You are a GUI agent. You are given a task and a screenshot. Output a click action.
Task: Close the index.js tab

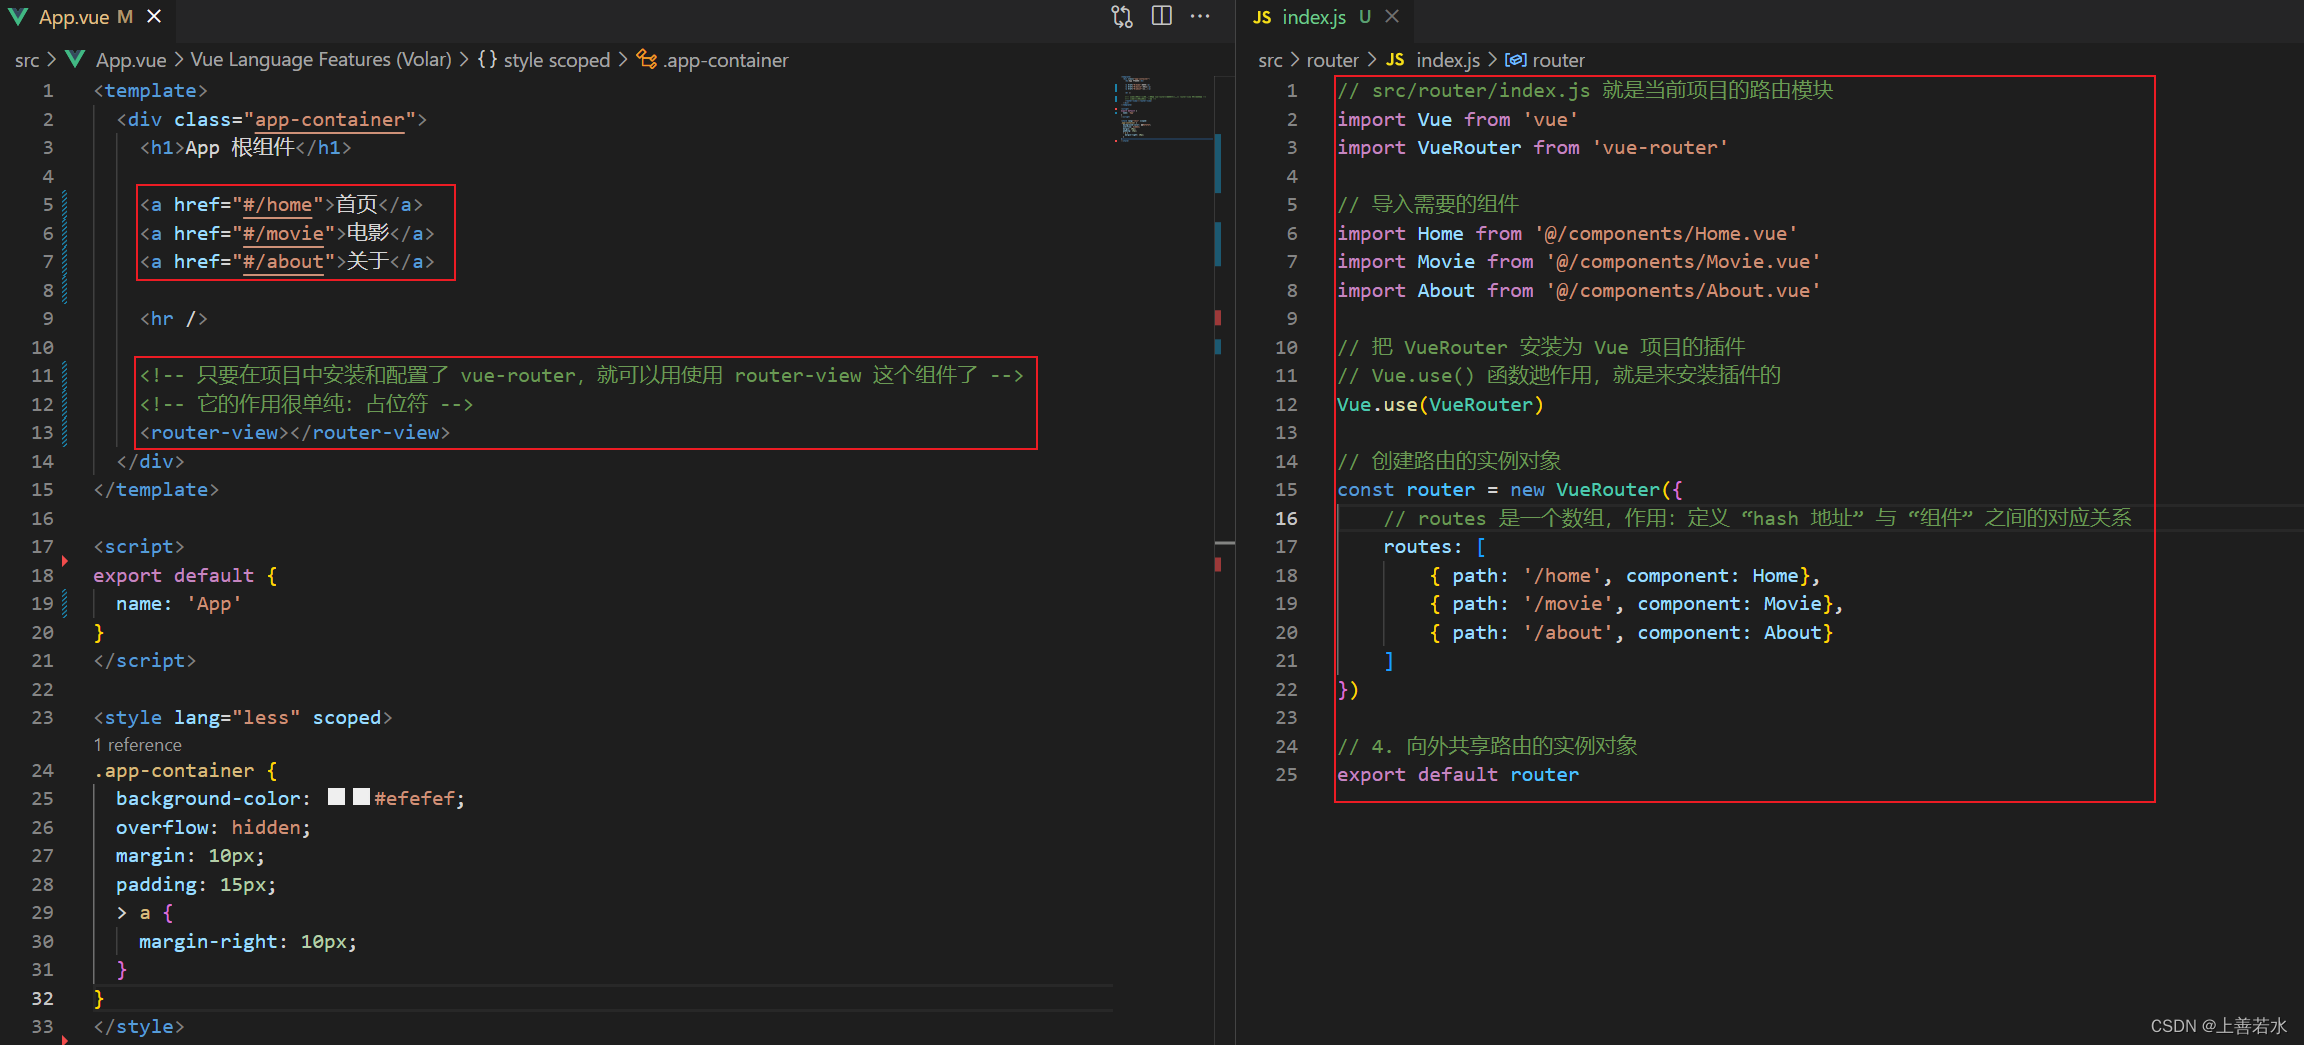point(1392,17)
